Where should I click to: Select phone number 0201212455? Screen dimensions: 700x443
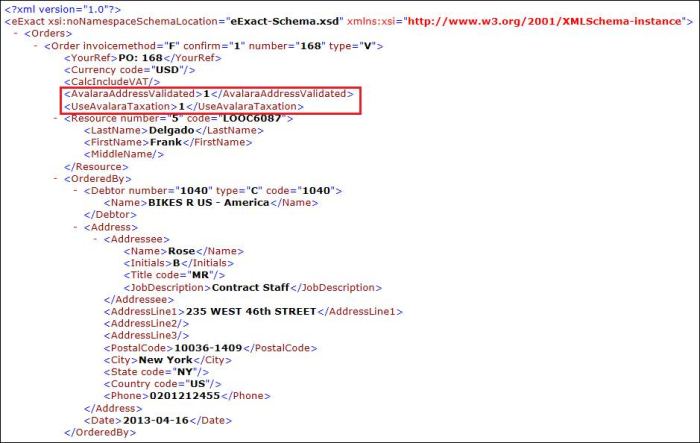(185, 396)
